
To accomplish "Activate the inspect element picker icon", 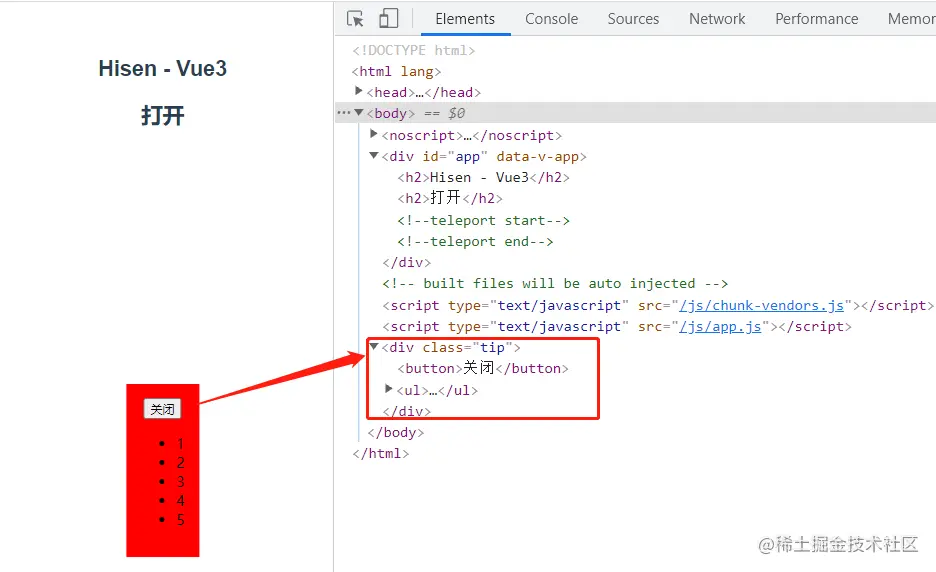I will [x=355, y=19].
